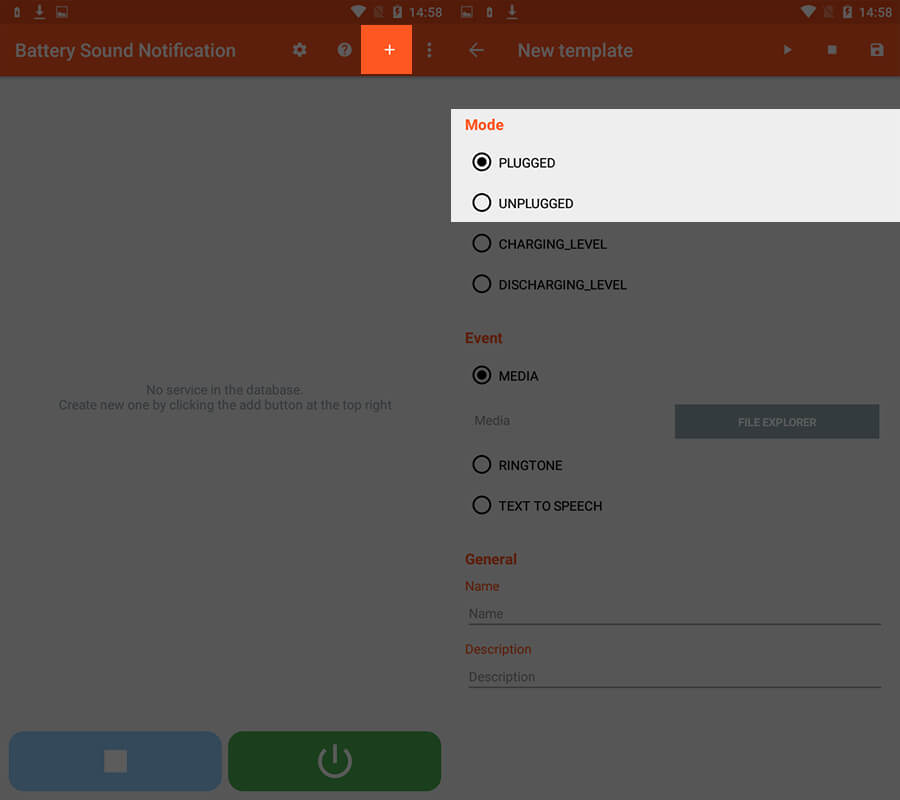The width and height of the screenshot is (900, 800).
Task: Select the UNPLUGGED mode option
Action: (x=482, y=203)
